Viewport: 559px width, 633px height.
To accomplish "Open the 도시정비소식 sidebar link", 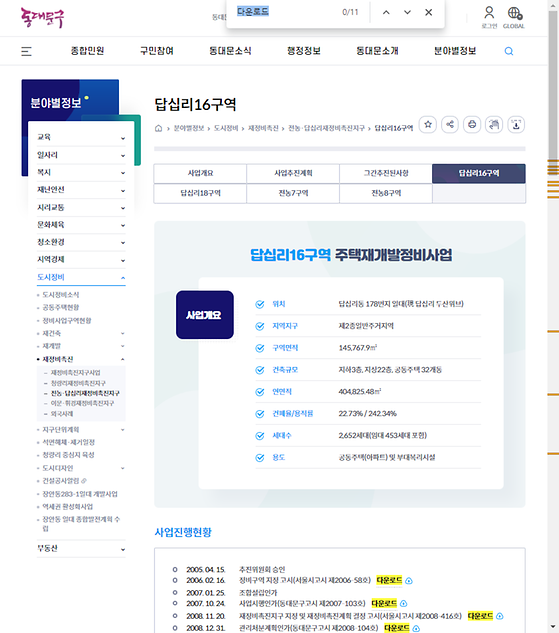I will (61, 295).
